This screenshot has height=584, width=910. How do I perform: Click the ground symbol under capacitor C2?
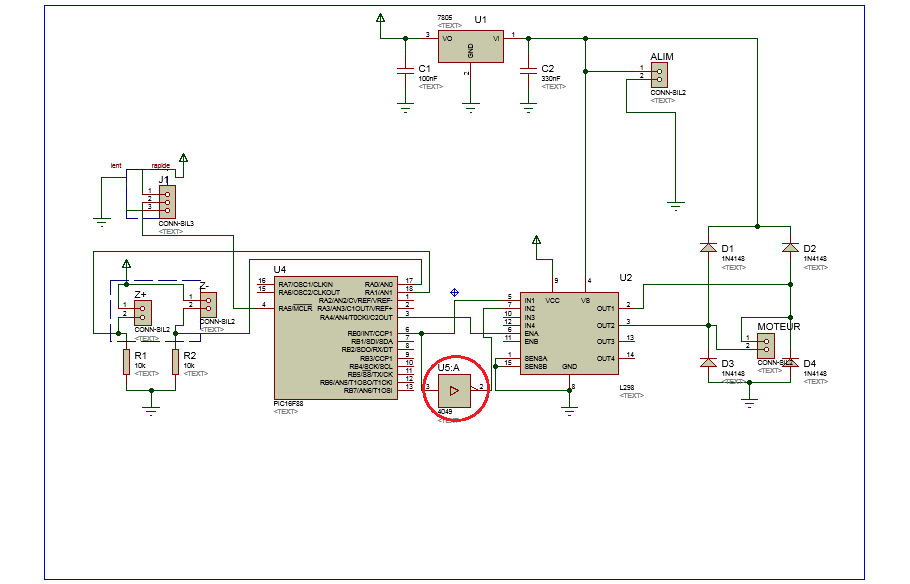pos(528,107)
